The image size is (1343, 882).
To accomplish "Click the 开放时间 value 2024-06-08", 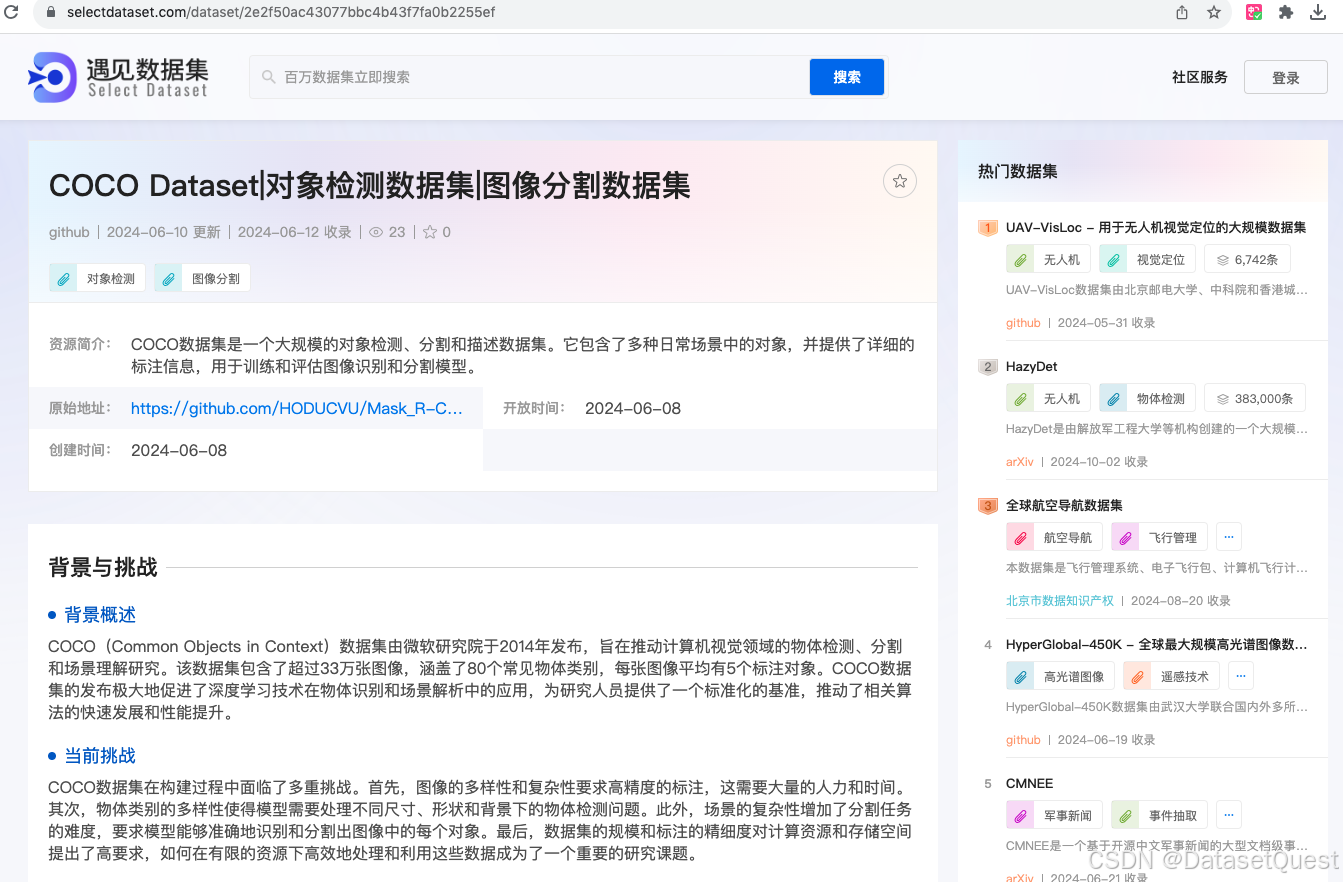I will click(x=633, y=408).
